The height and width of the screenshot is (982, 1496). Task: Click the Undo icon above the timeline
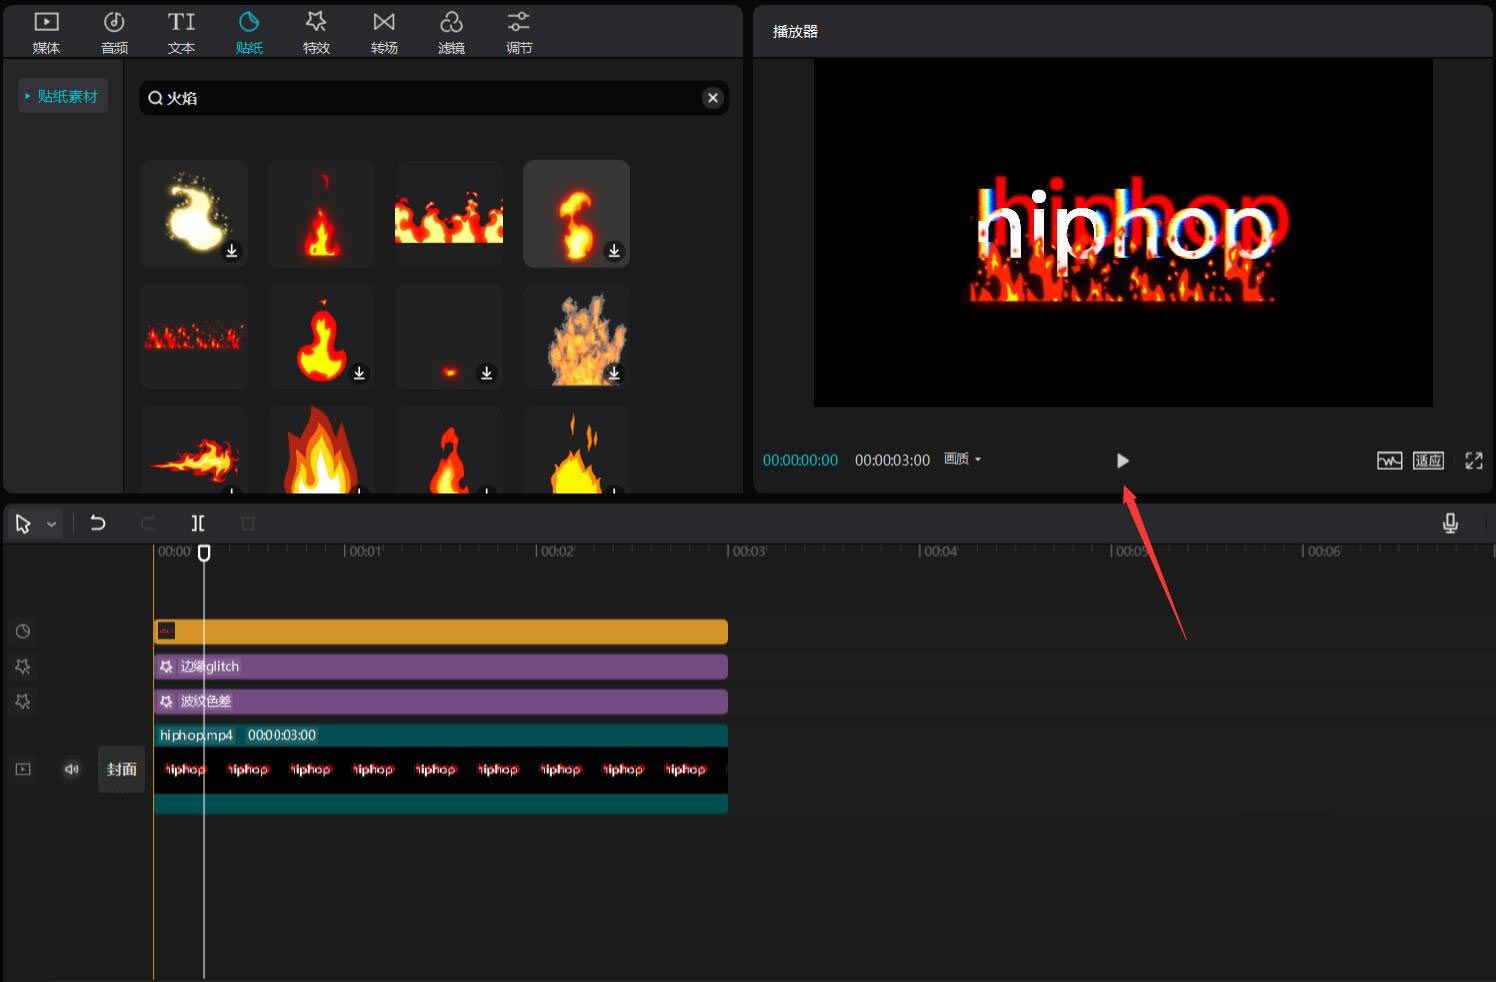point(98,522)
